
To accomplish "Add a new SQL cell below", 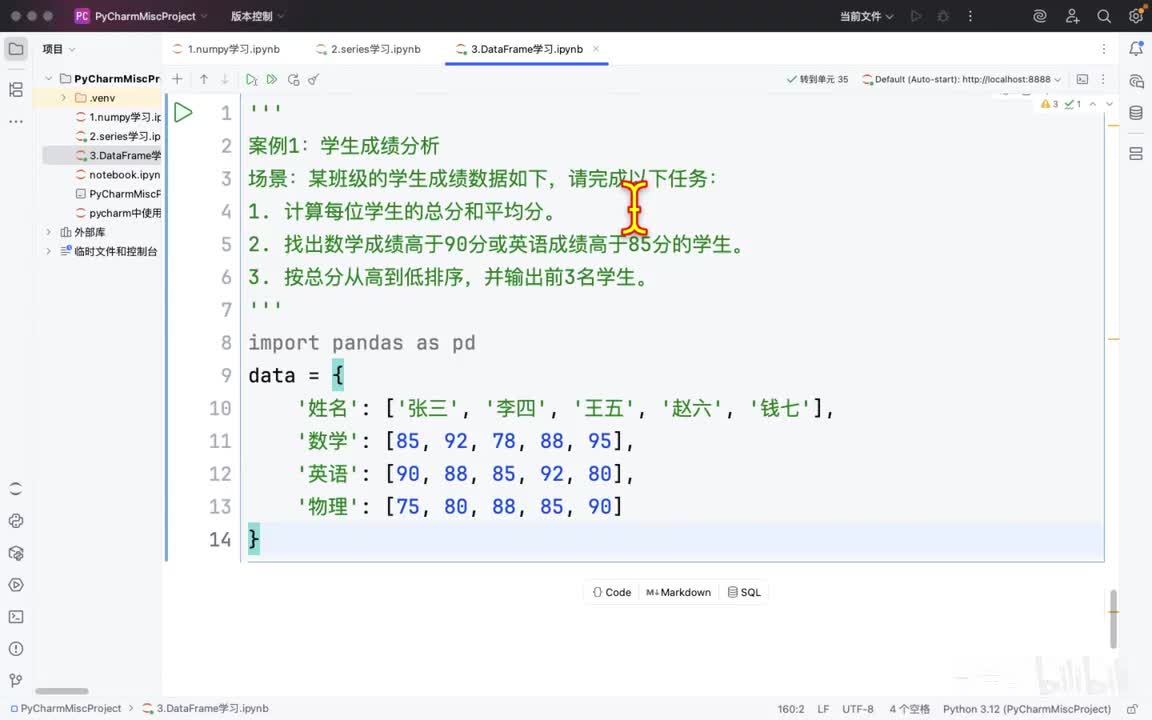I will click(x=744, y=592).
